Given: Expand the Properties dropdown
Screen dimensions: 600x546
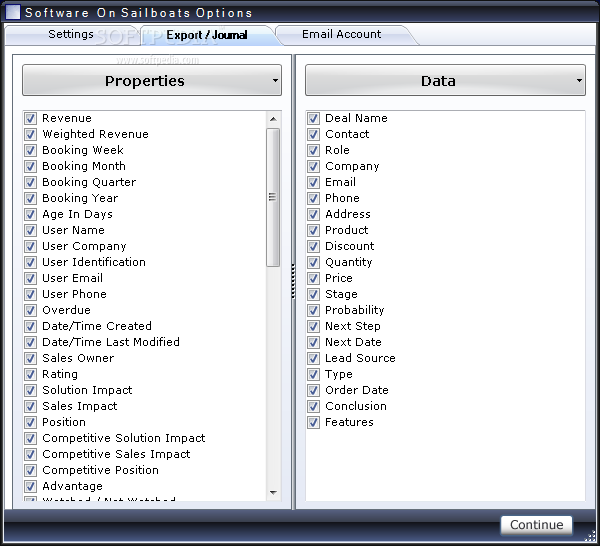Looking at the screenshot, I should [x=152, y=80].
